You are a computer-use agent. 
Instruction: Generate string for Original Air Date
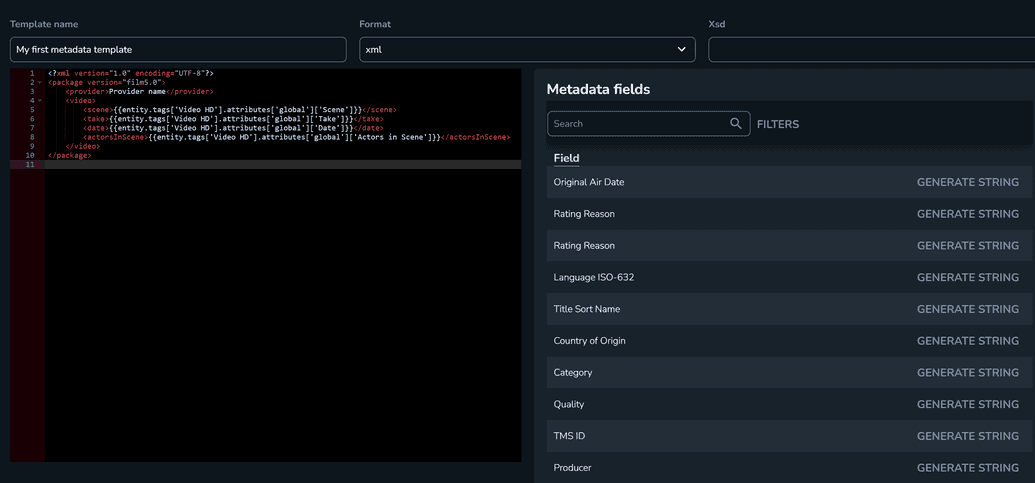click(968, 182)
